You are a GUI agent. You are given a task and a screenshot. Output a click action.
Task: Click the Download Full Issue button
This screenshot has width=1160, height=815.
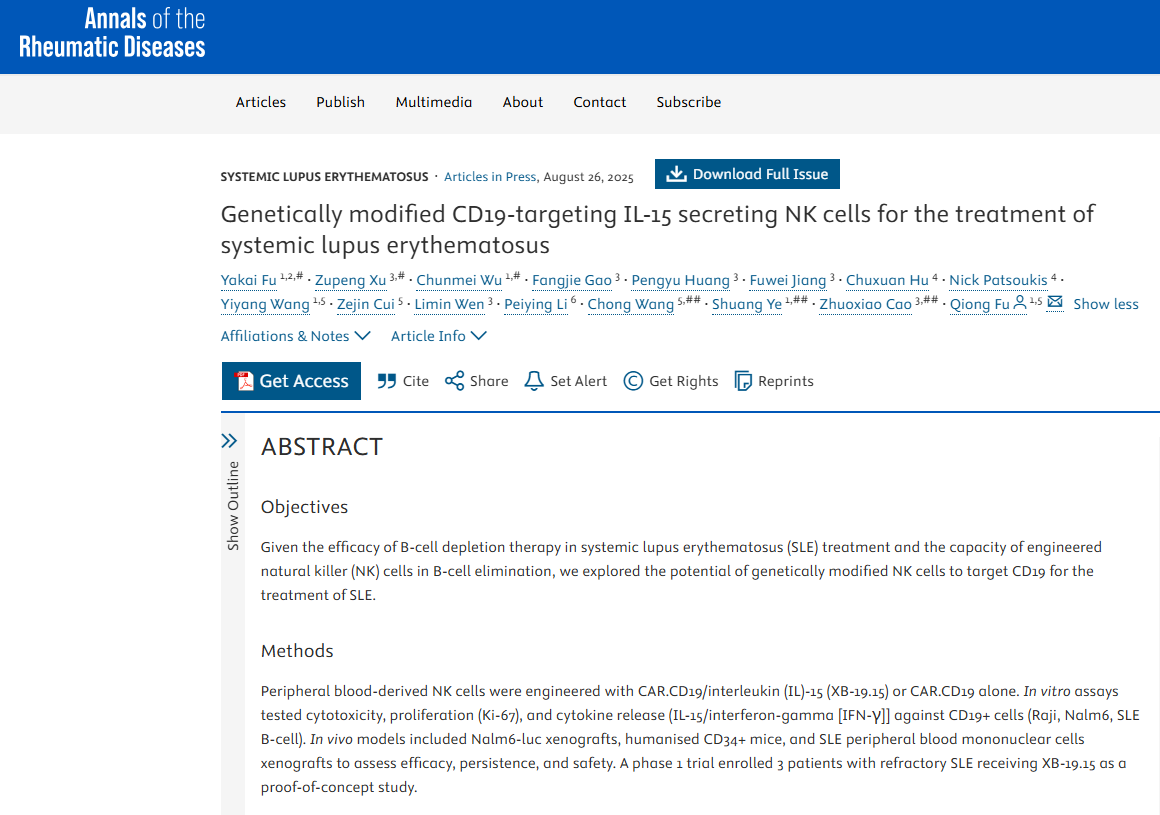pos(747,174)
